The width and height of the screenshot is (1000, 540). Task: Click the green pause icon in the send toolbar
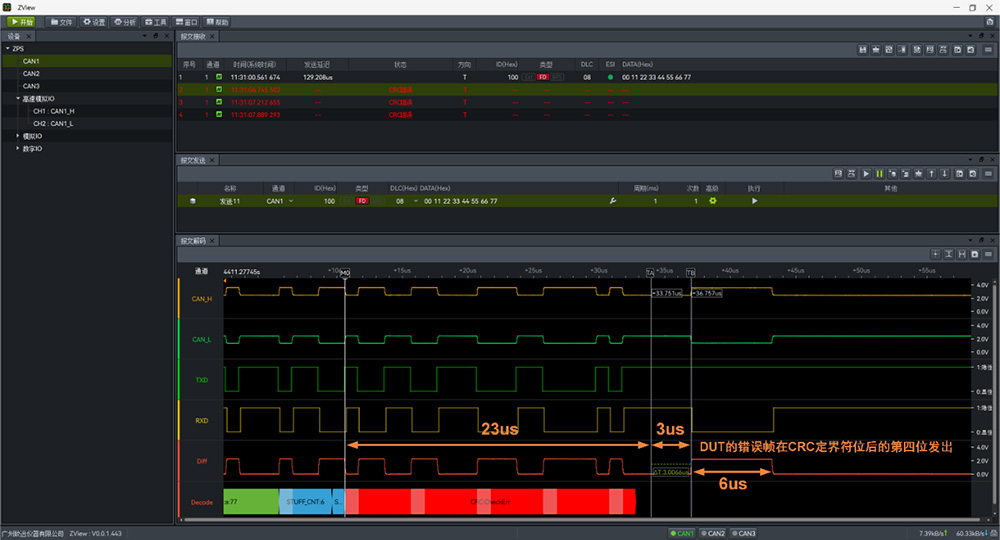[879, 174]
